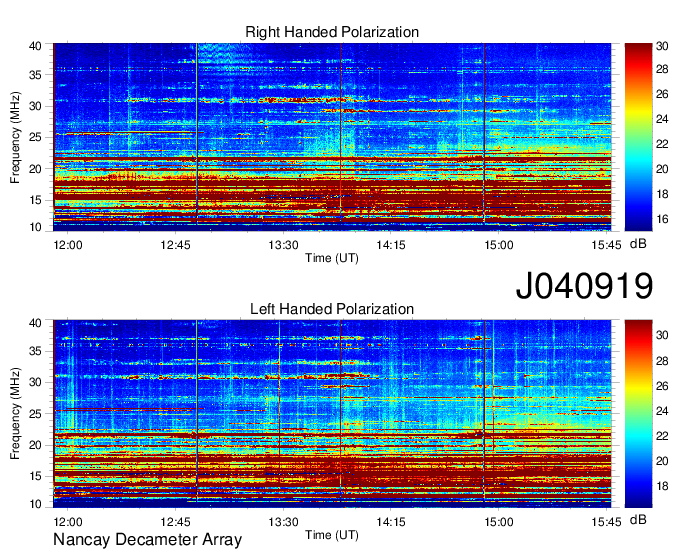Click the Left Handed Polarization spectrogram image
The height and width of the screenshot is (552, 680).
(332, 414)
